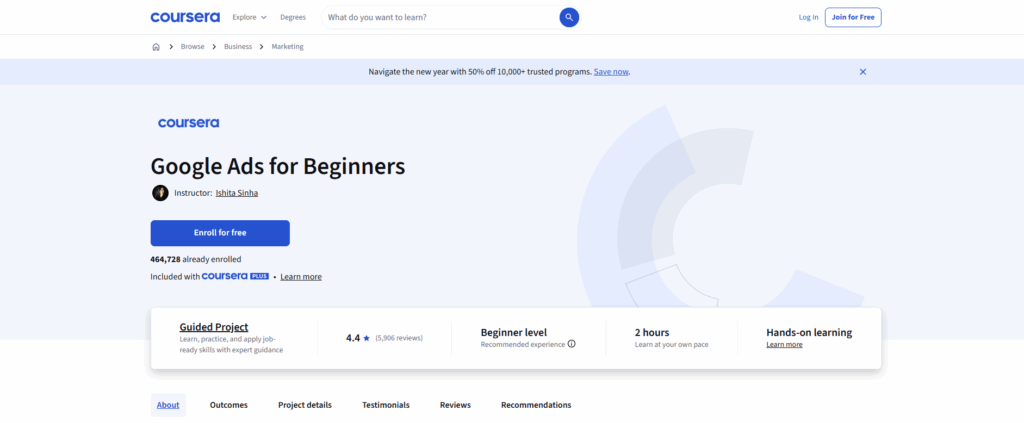Click the Save now link in banner
The image size is (1024, 423).
[611, 72]
